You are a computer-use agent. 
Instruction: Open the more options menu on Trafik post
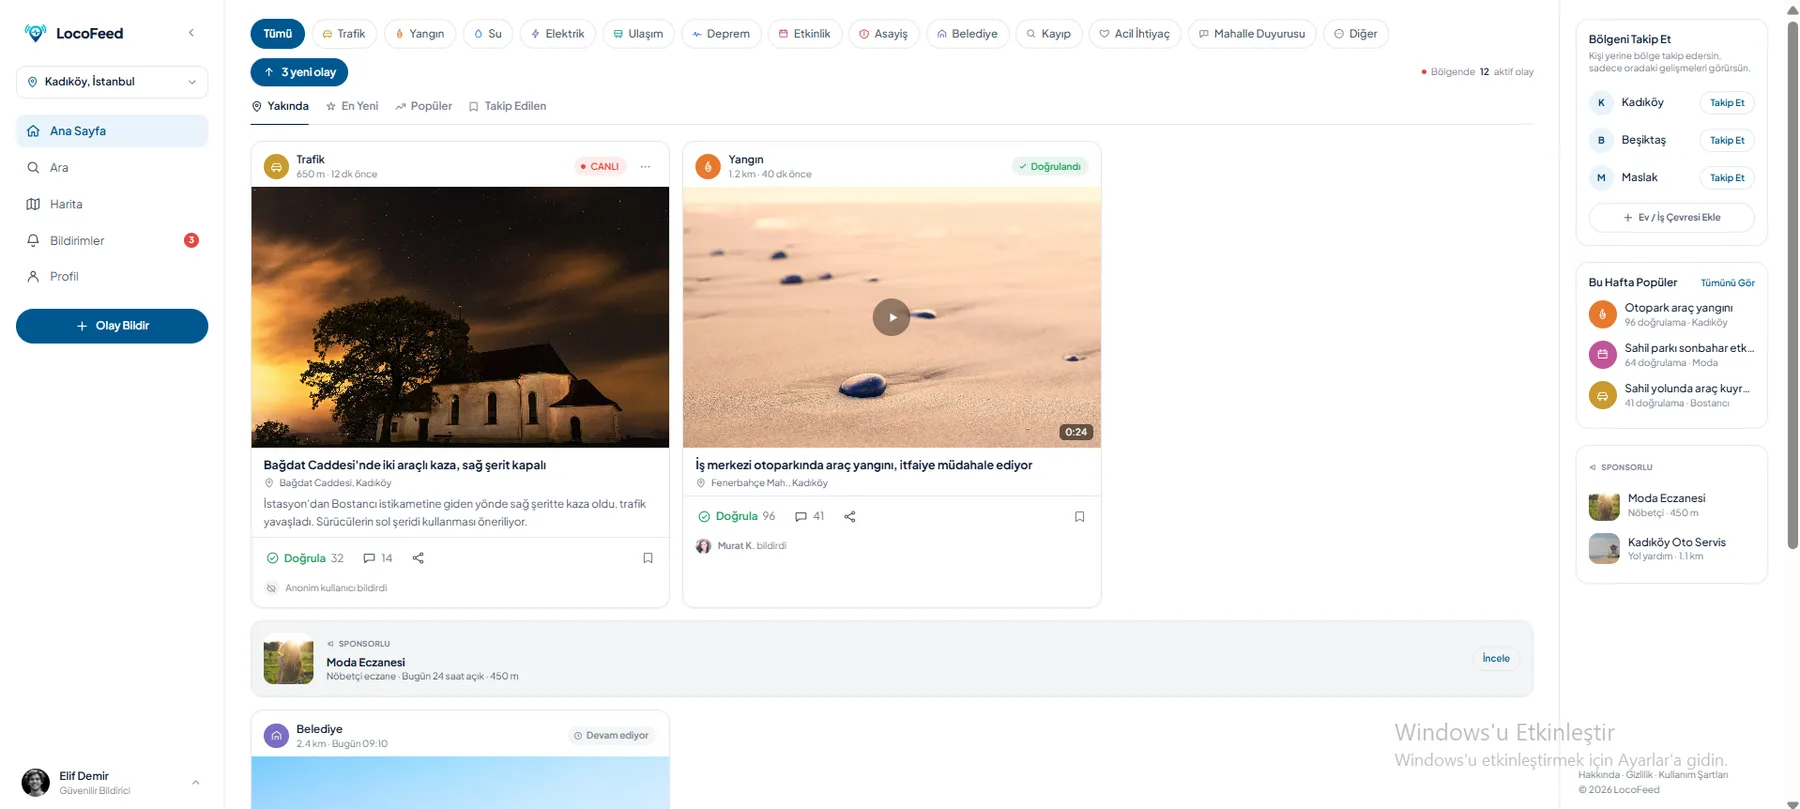point(645,167)
